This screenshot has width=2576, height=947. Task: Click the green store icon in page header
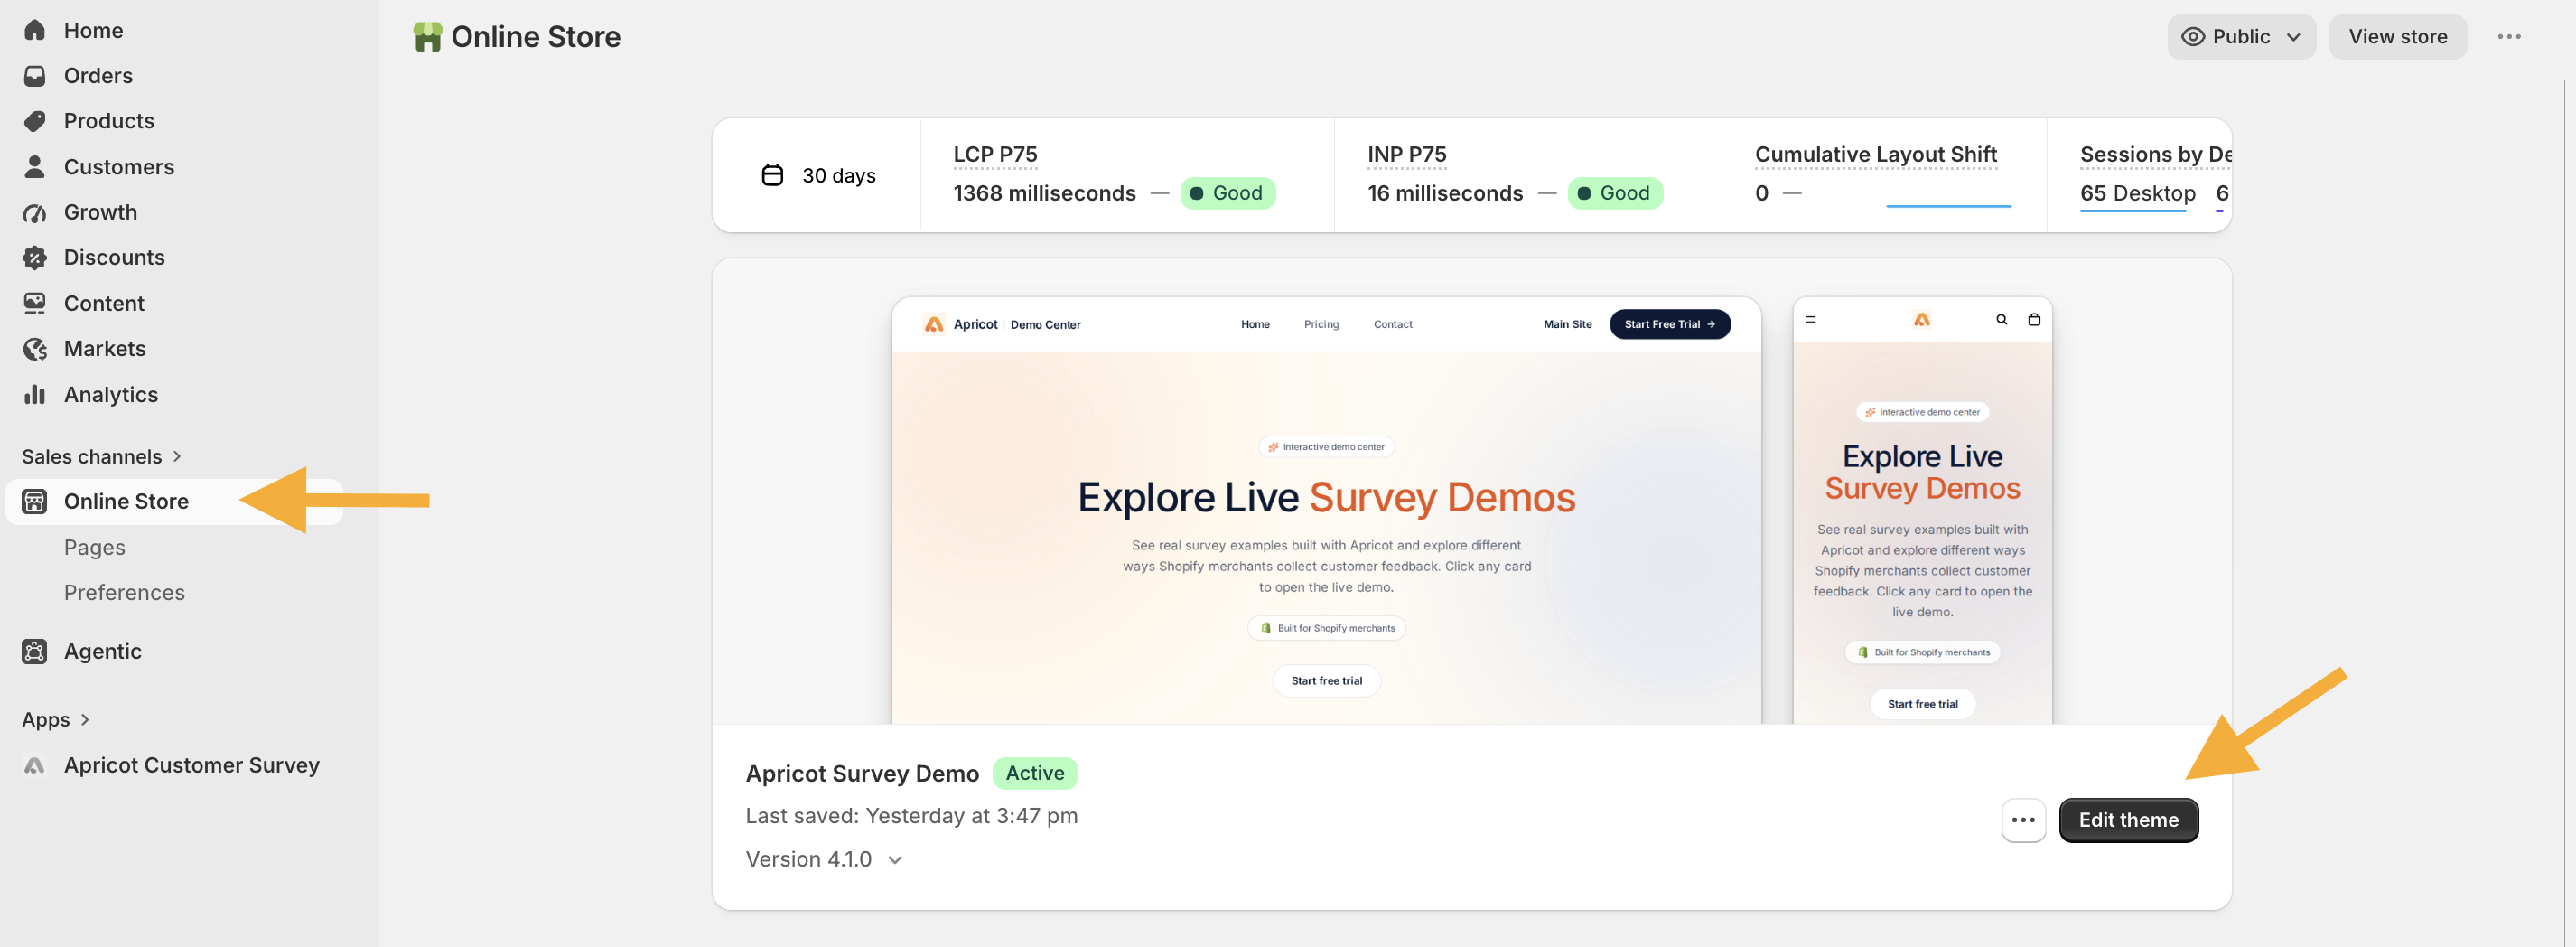click(428, 37)
